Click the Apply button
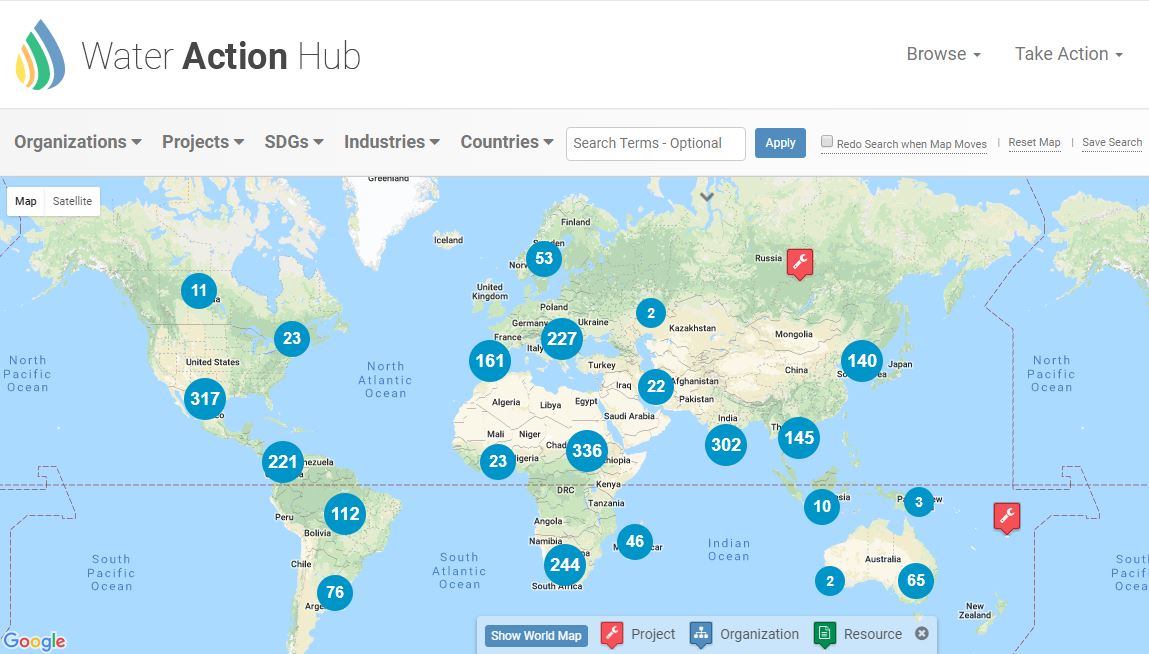Image resolution: width=1149 pixels, height=654 pixels. tap(780, 143)
